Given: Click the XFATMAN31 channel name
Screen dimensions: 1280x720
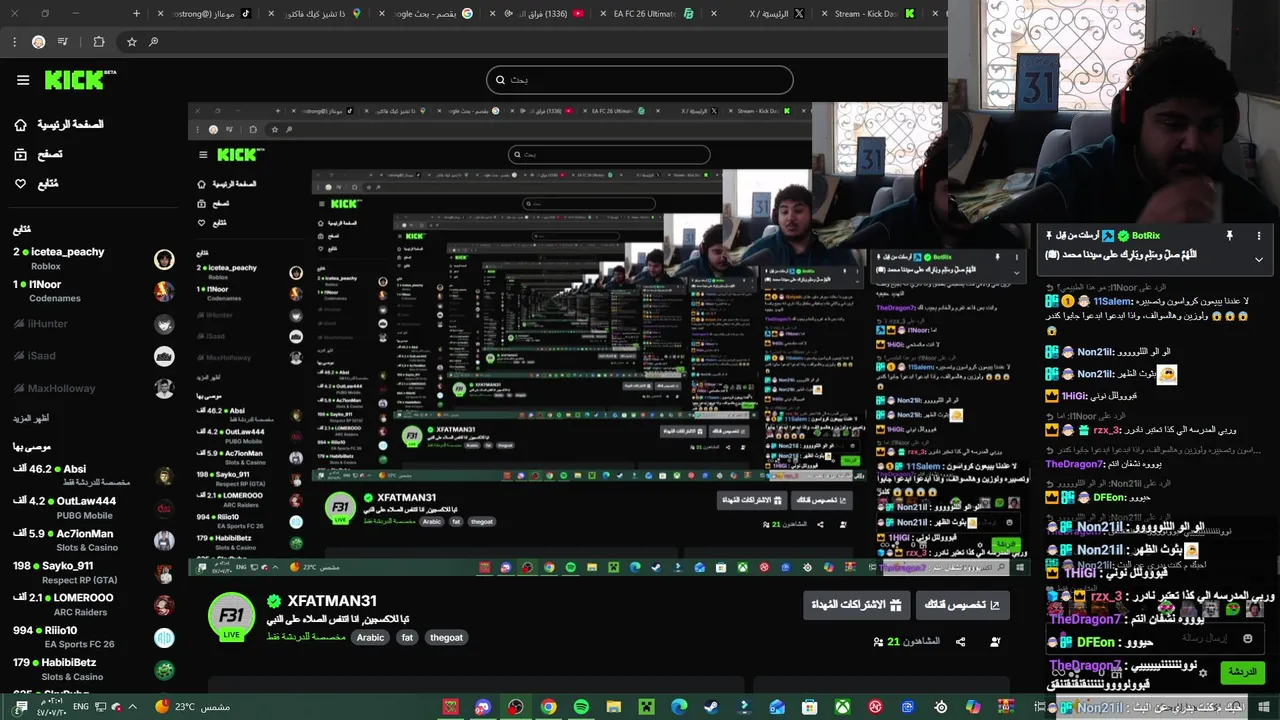Looking at the screenshot, I should (332, 601).
